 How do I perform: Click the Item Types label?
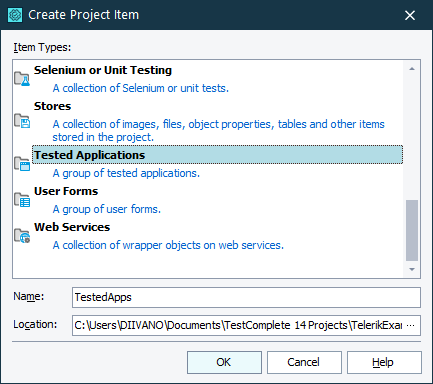[x=42, y=47]
